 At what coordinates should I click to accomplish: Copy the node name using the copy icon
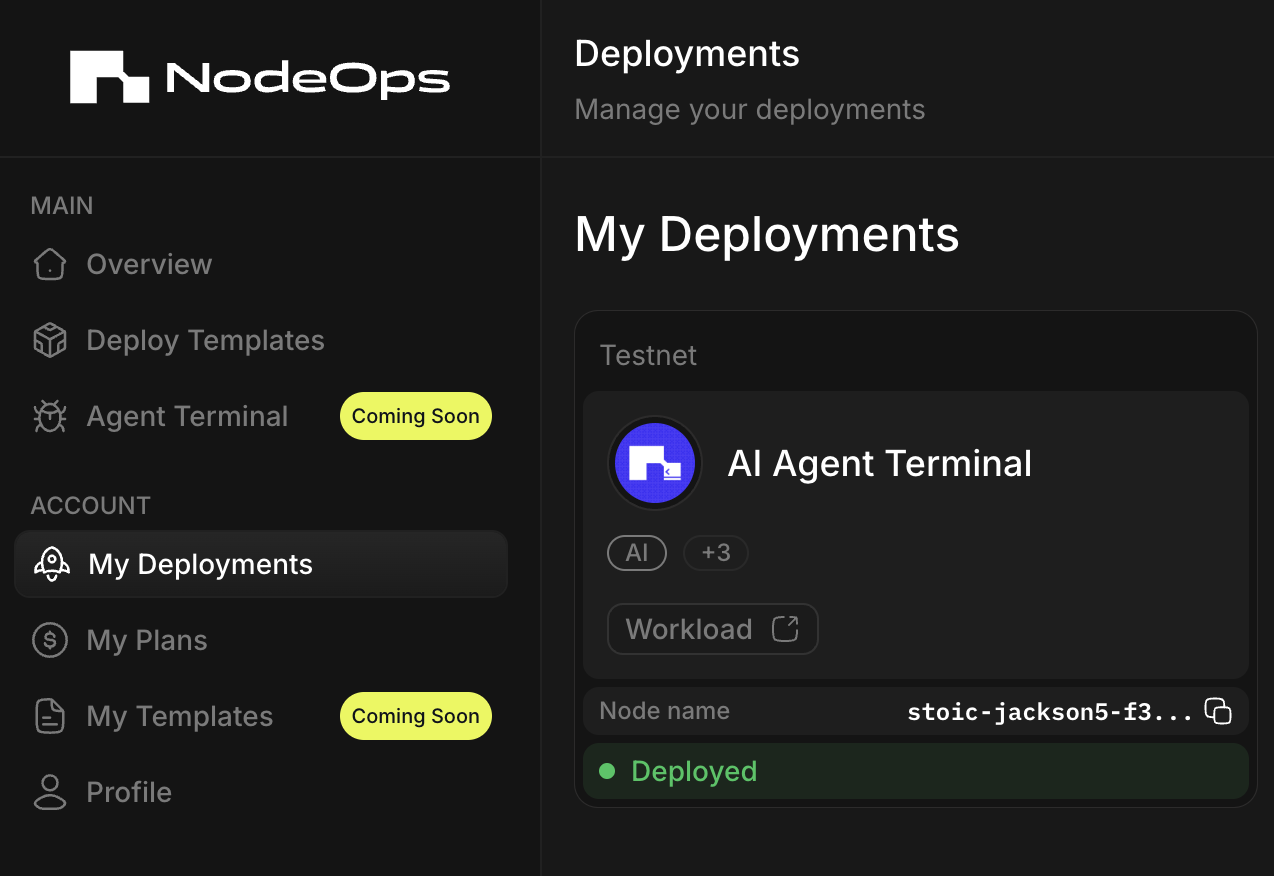[1218, 711]
